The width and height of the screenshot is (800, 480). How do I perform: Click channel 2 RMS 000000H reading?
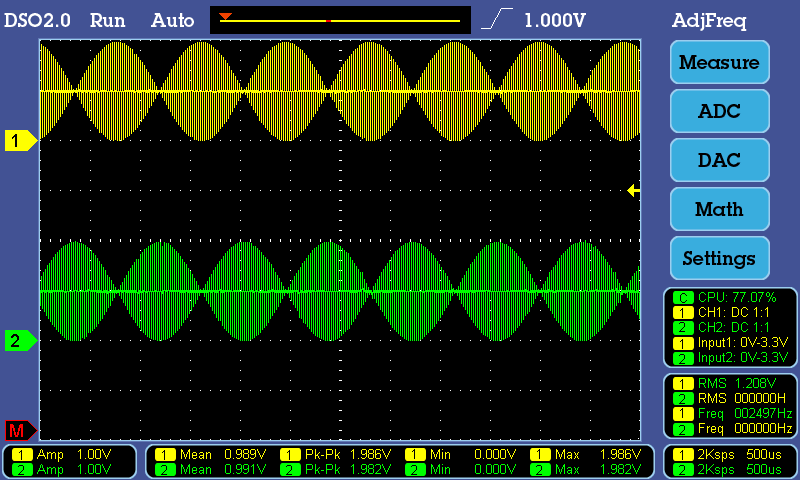[730, 398]
